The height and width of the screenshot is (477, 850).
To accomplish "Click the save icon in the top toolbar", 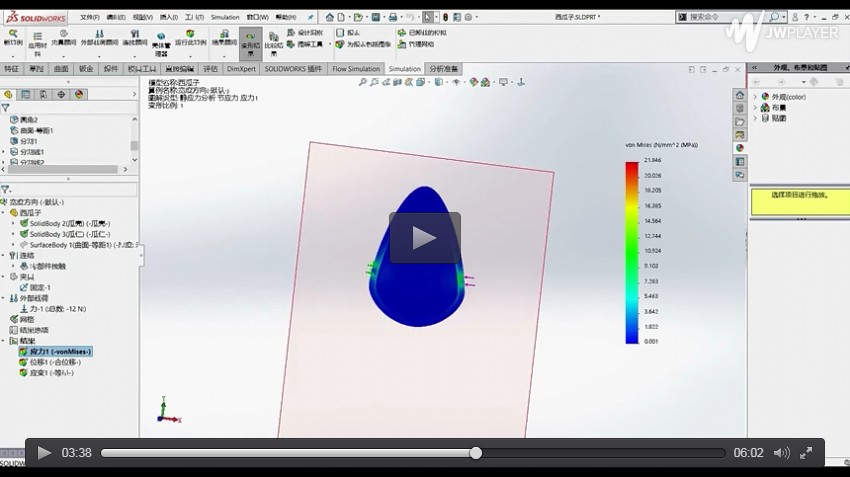I will (x=373, y=17).
